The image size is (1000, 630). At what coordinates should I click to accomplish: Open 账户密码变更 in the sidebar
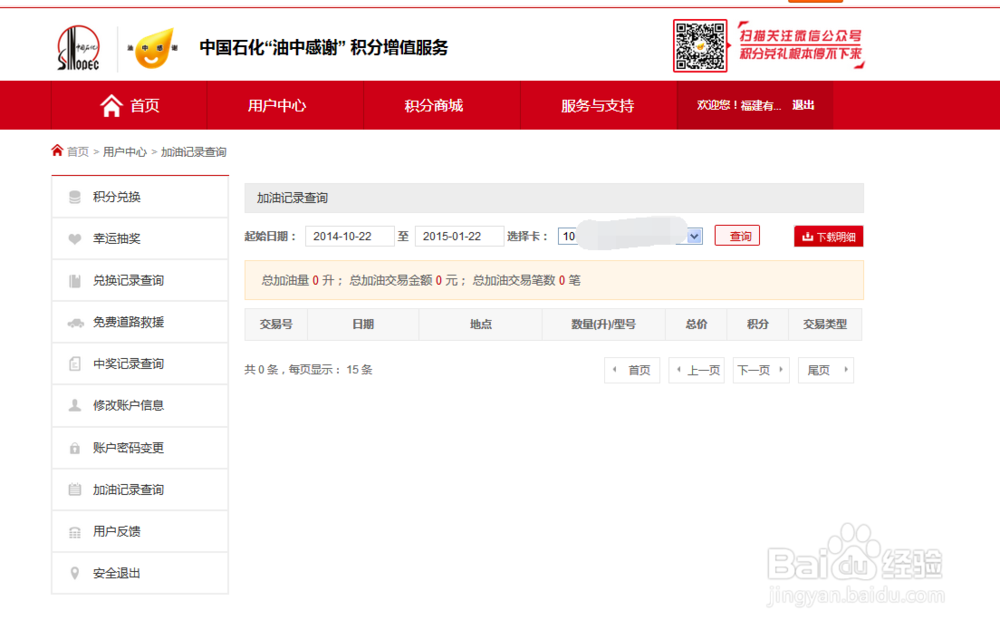[140, 448]
